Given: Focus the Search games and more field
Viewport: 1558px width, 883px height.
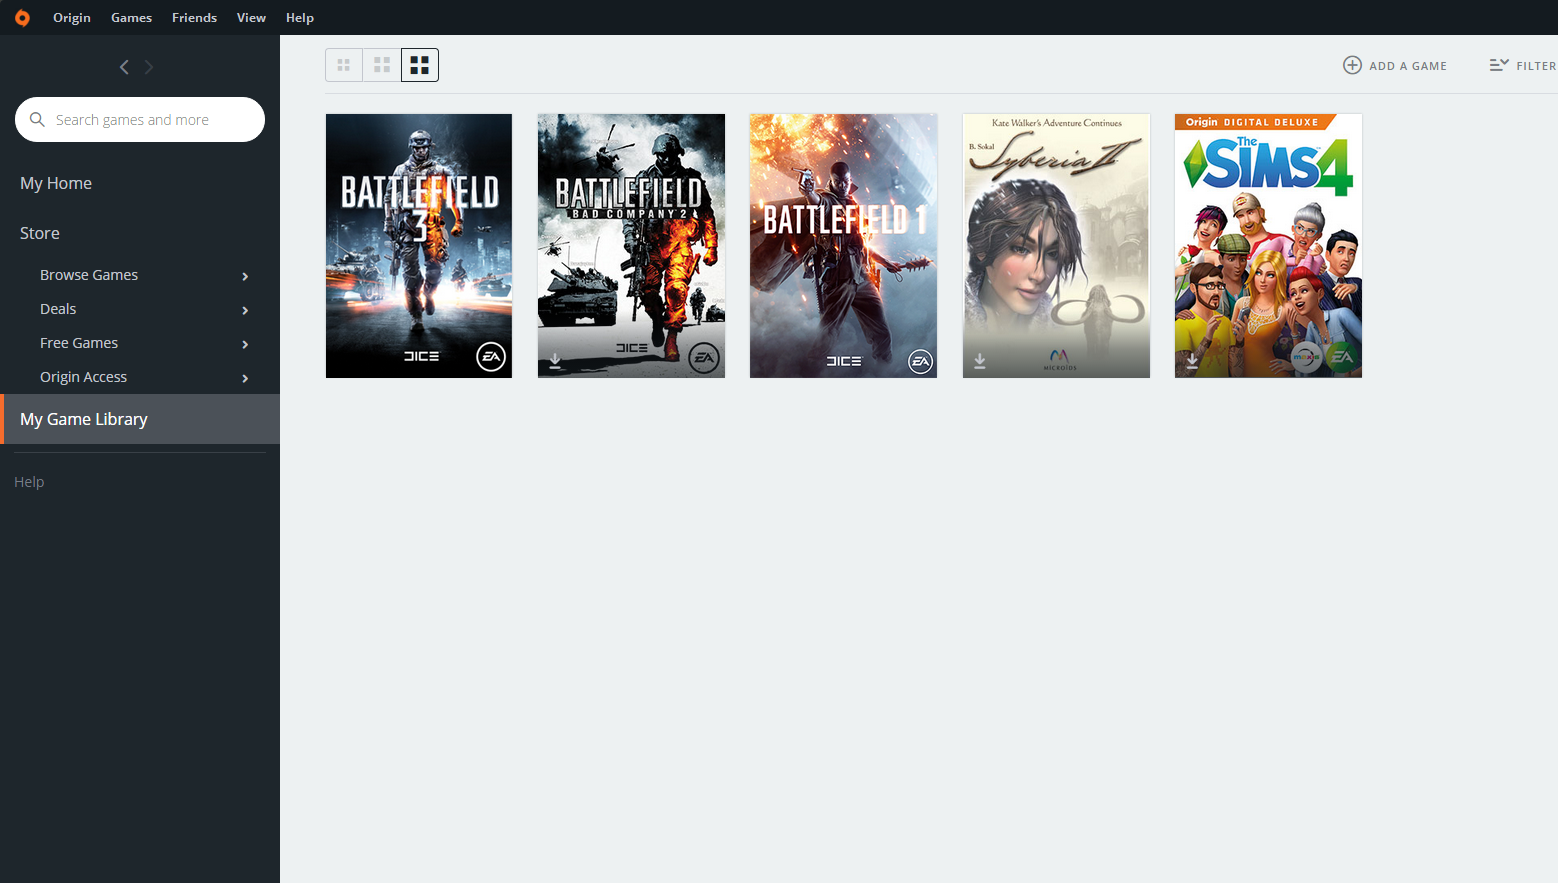Looking at the screenshot, I should coord(140,120).
